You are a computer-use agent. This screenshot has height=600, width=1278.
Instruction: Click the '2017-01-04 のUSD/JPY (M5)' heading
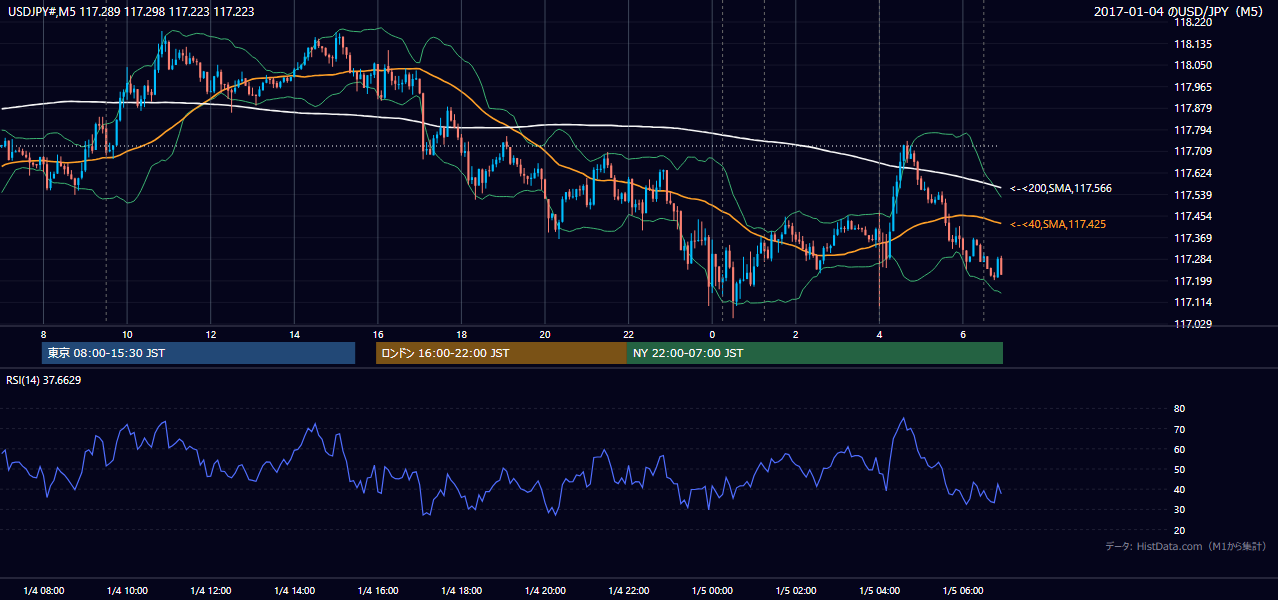click(x=1180, y=11)
